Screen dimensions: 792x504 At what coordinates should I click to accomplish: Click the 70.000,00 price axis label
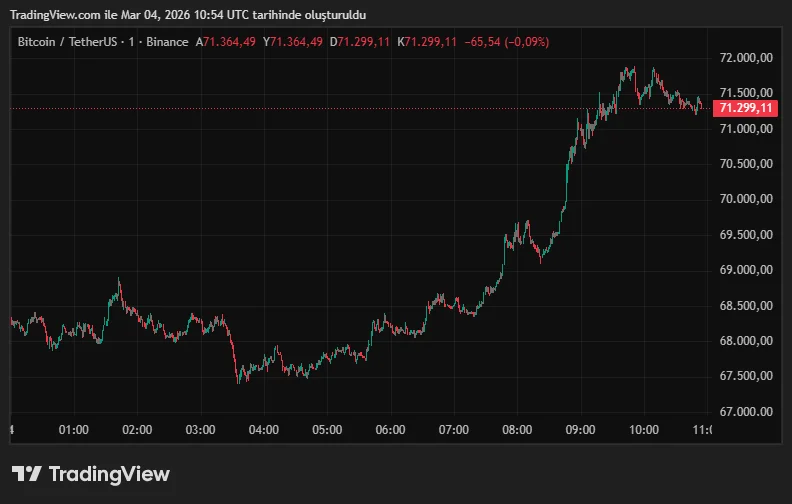tap(746, 199)
